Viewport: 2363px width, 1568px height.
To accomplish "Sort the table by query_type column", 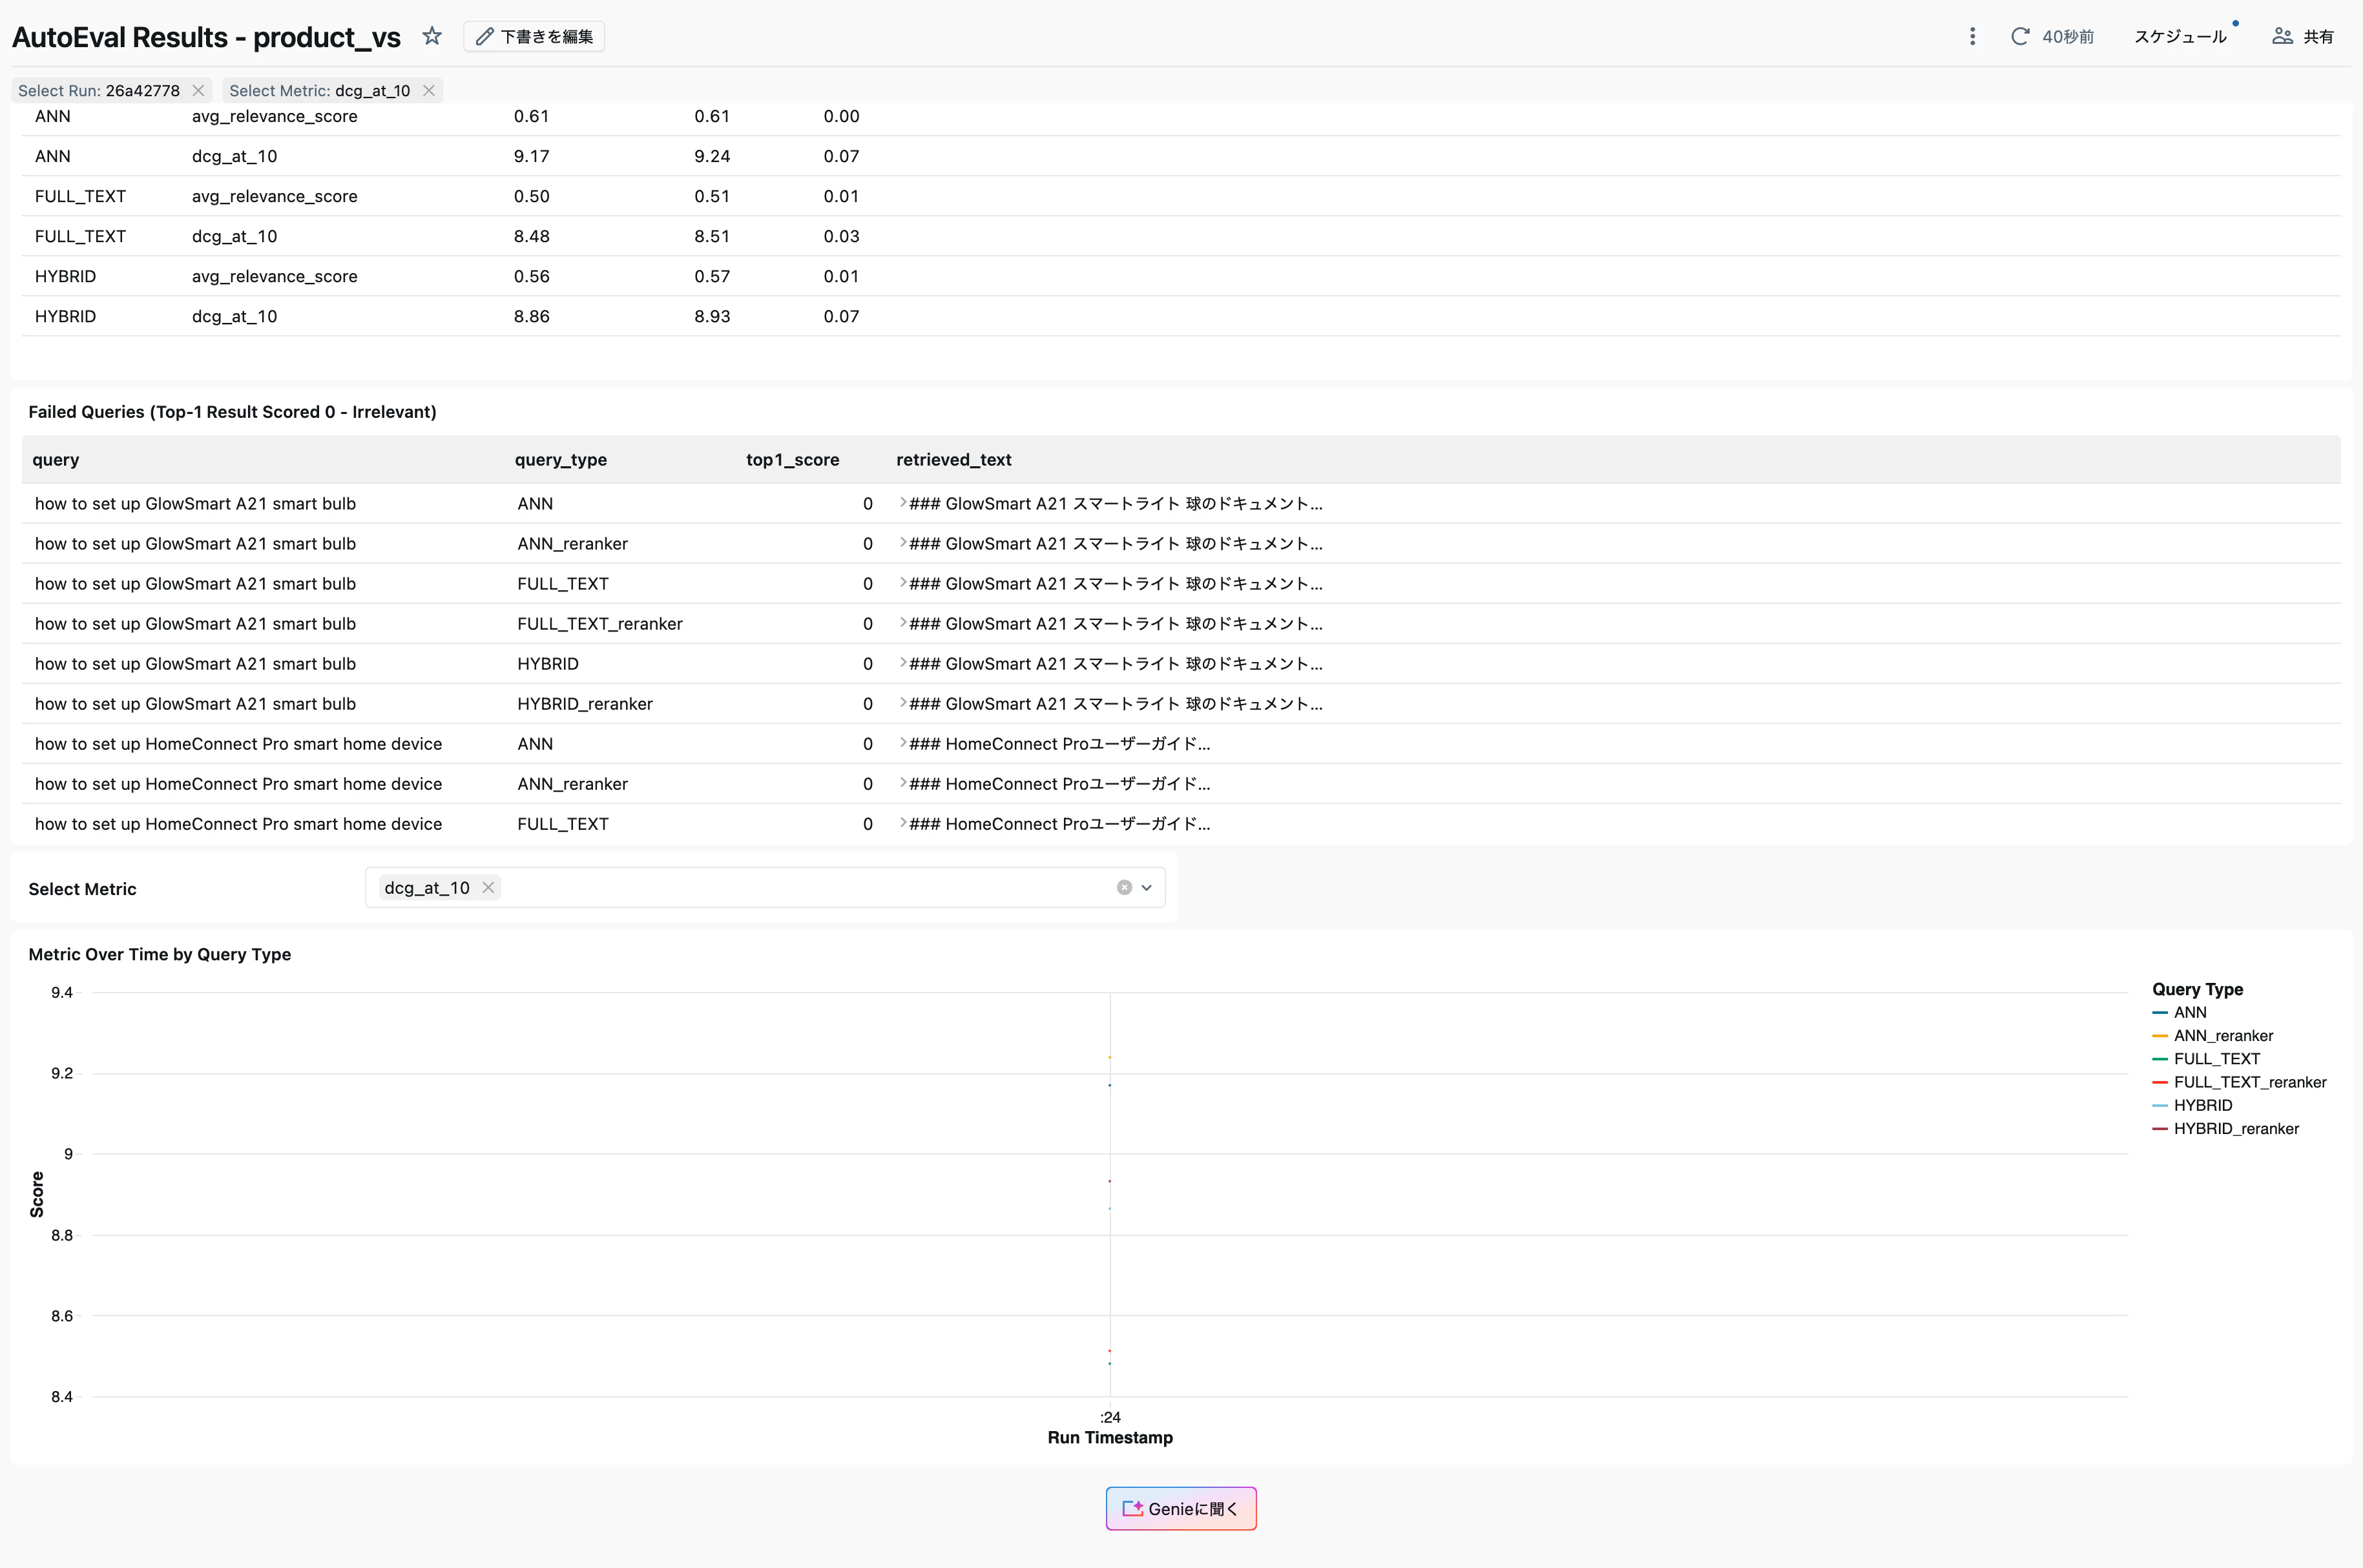I will click(x=561, y=459).
